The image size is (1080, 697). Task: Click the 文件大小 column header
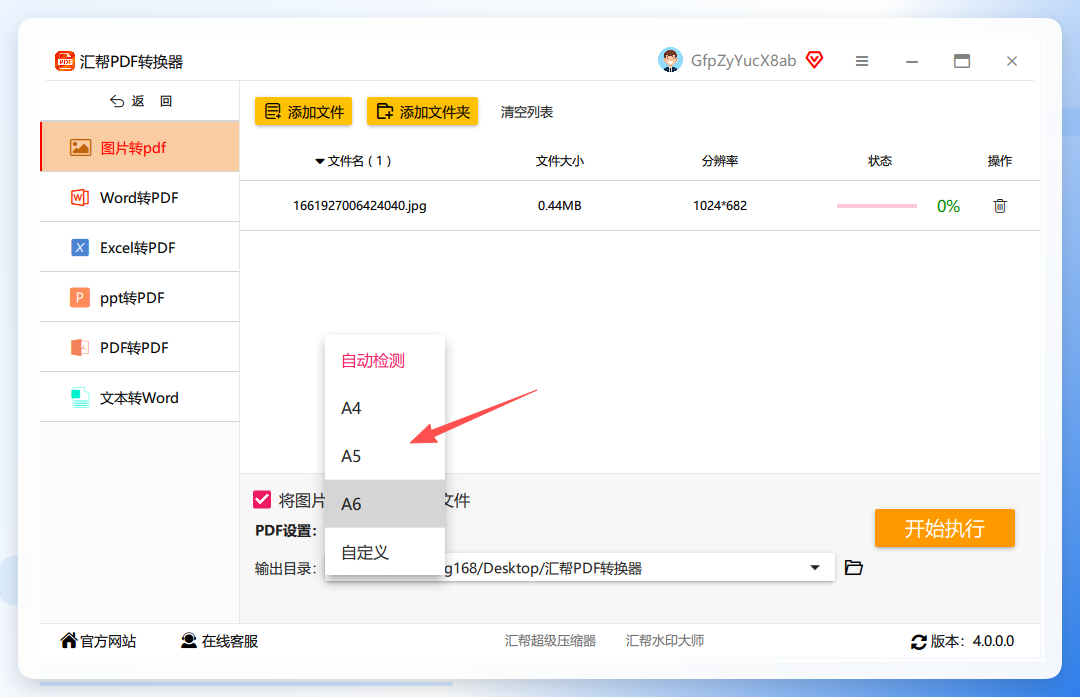pos(559,161)
